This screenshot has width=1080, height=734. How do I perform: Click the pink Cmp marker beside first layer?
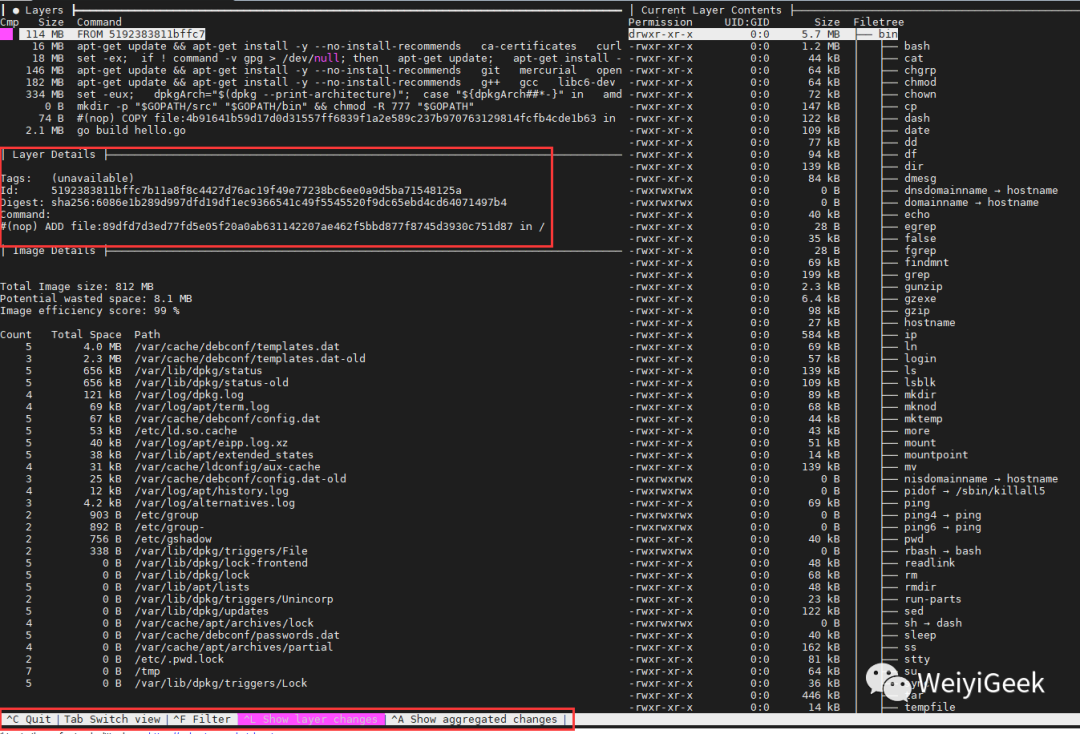click(x=6, y=34)
